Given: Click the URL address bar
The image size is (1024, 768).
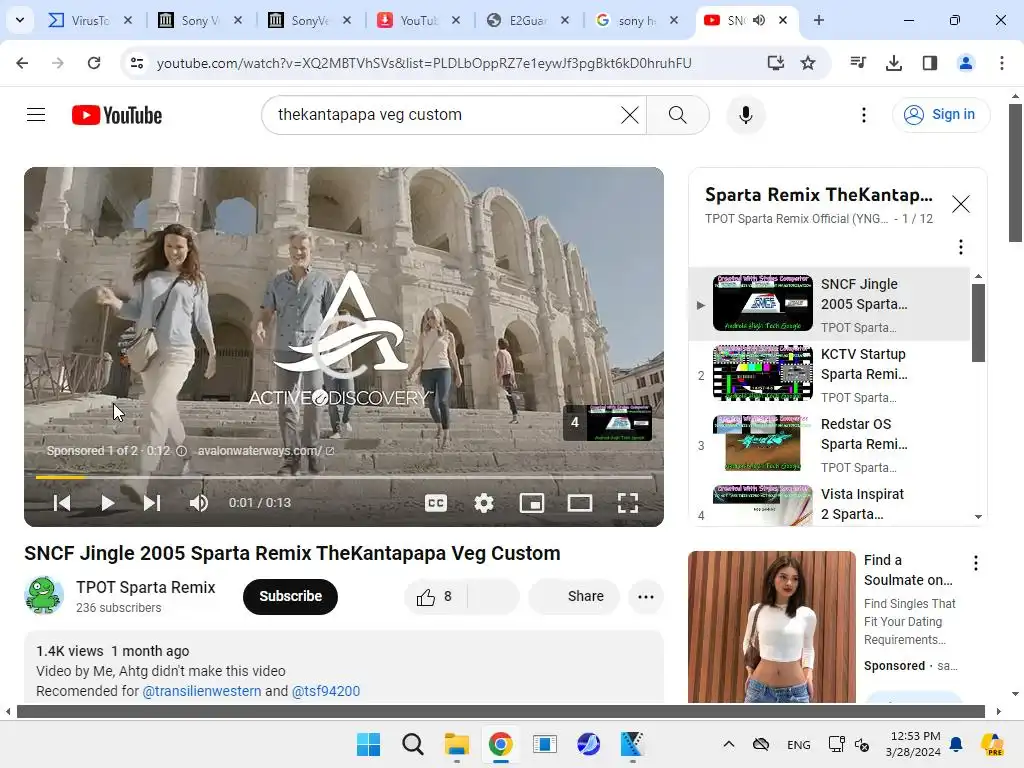Looking at the screenshot, I should tap(424, 63).
